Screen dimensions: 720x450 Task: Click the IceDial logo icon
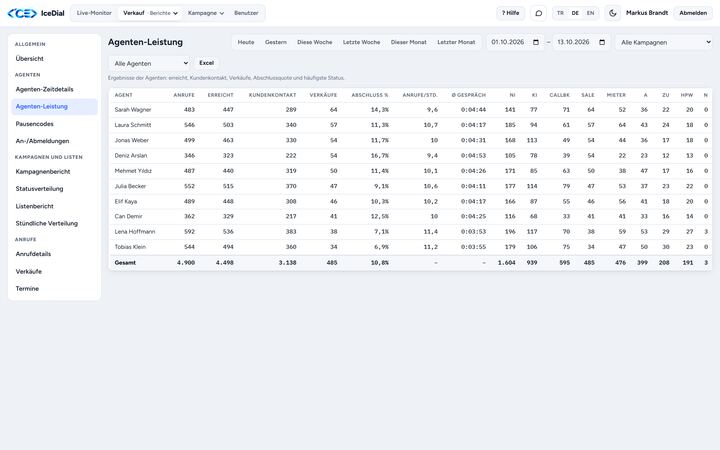[22, 13]
